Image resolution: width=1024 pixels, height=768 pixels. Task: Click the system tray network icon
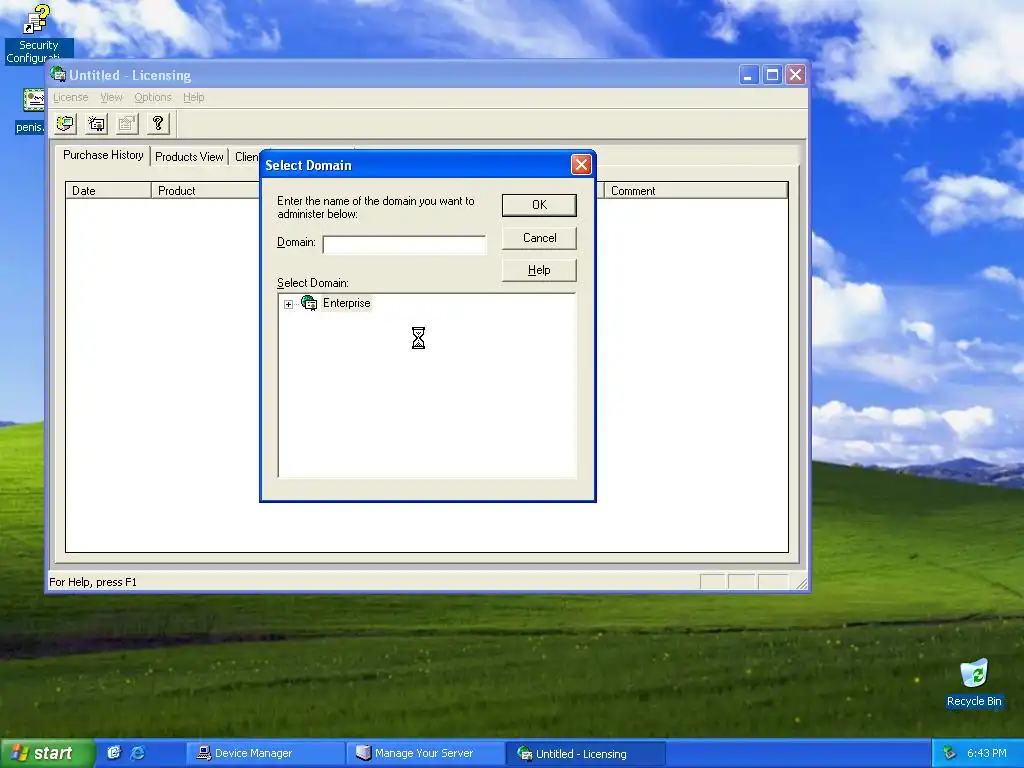coord(950,753)
